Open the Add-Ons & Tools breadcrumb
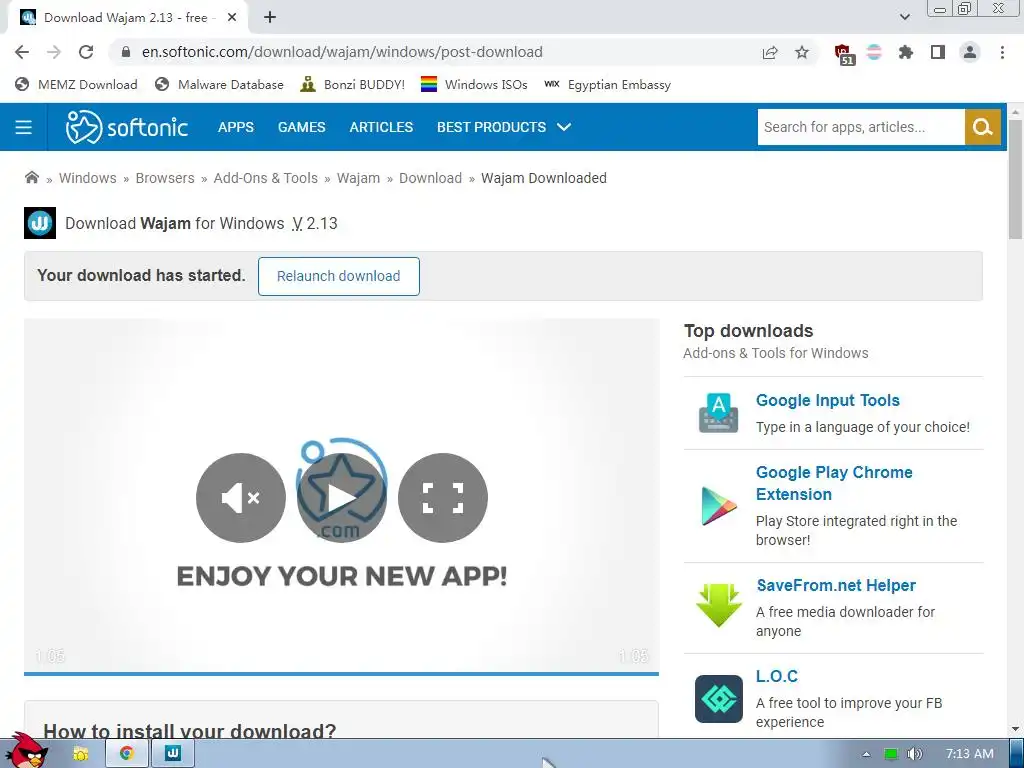This screenshot has width=1024, height=768. click(x=266, y=178)
